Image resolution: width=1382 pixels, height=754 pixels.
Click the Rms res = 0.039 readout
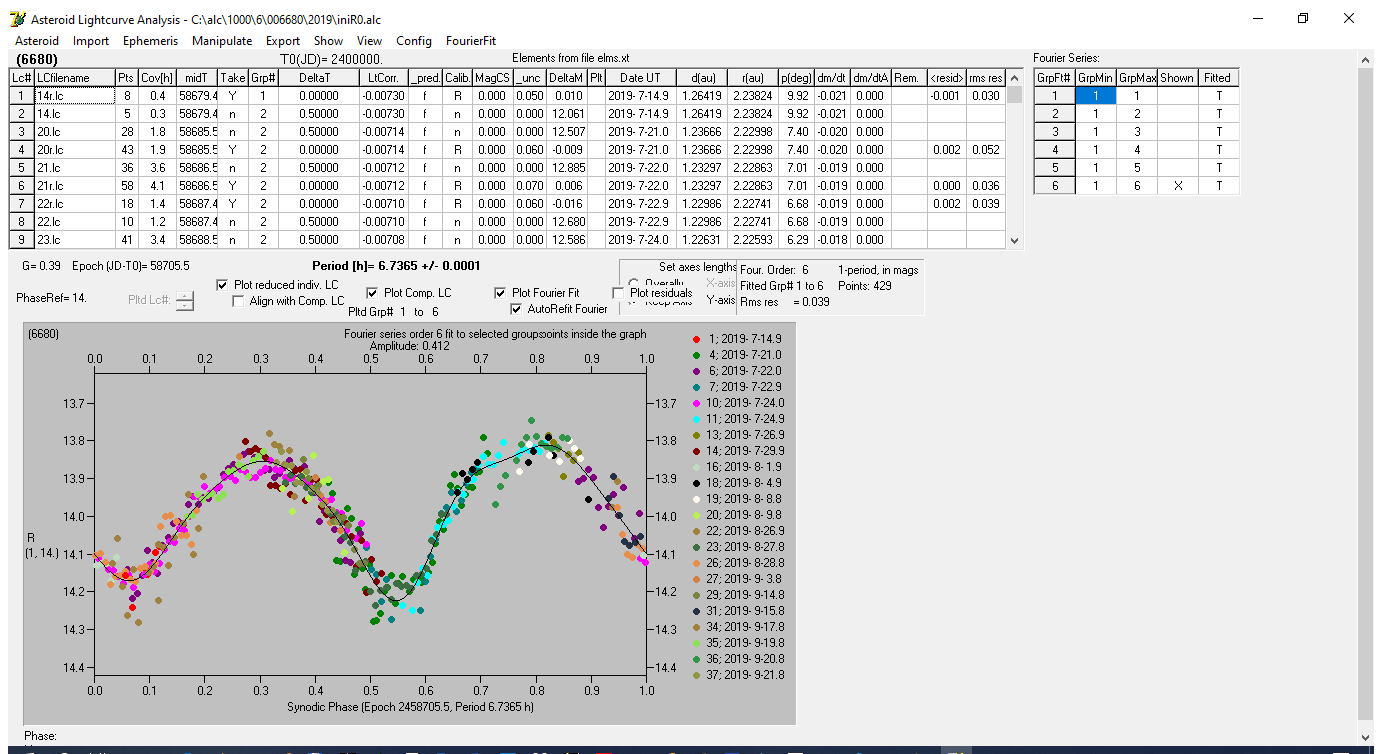pyautogui.click(x=784, y=302)
